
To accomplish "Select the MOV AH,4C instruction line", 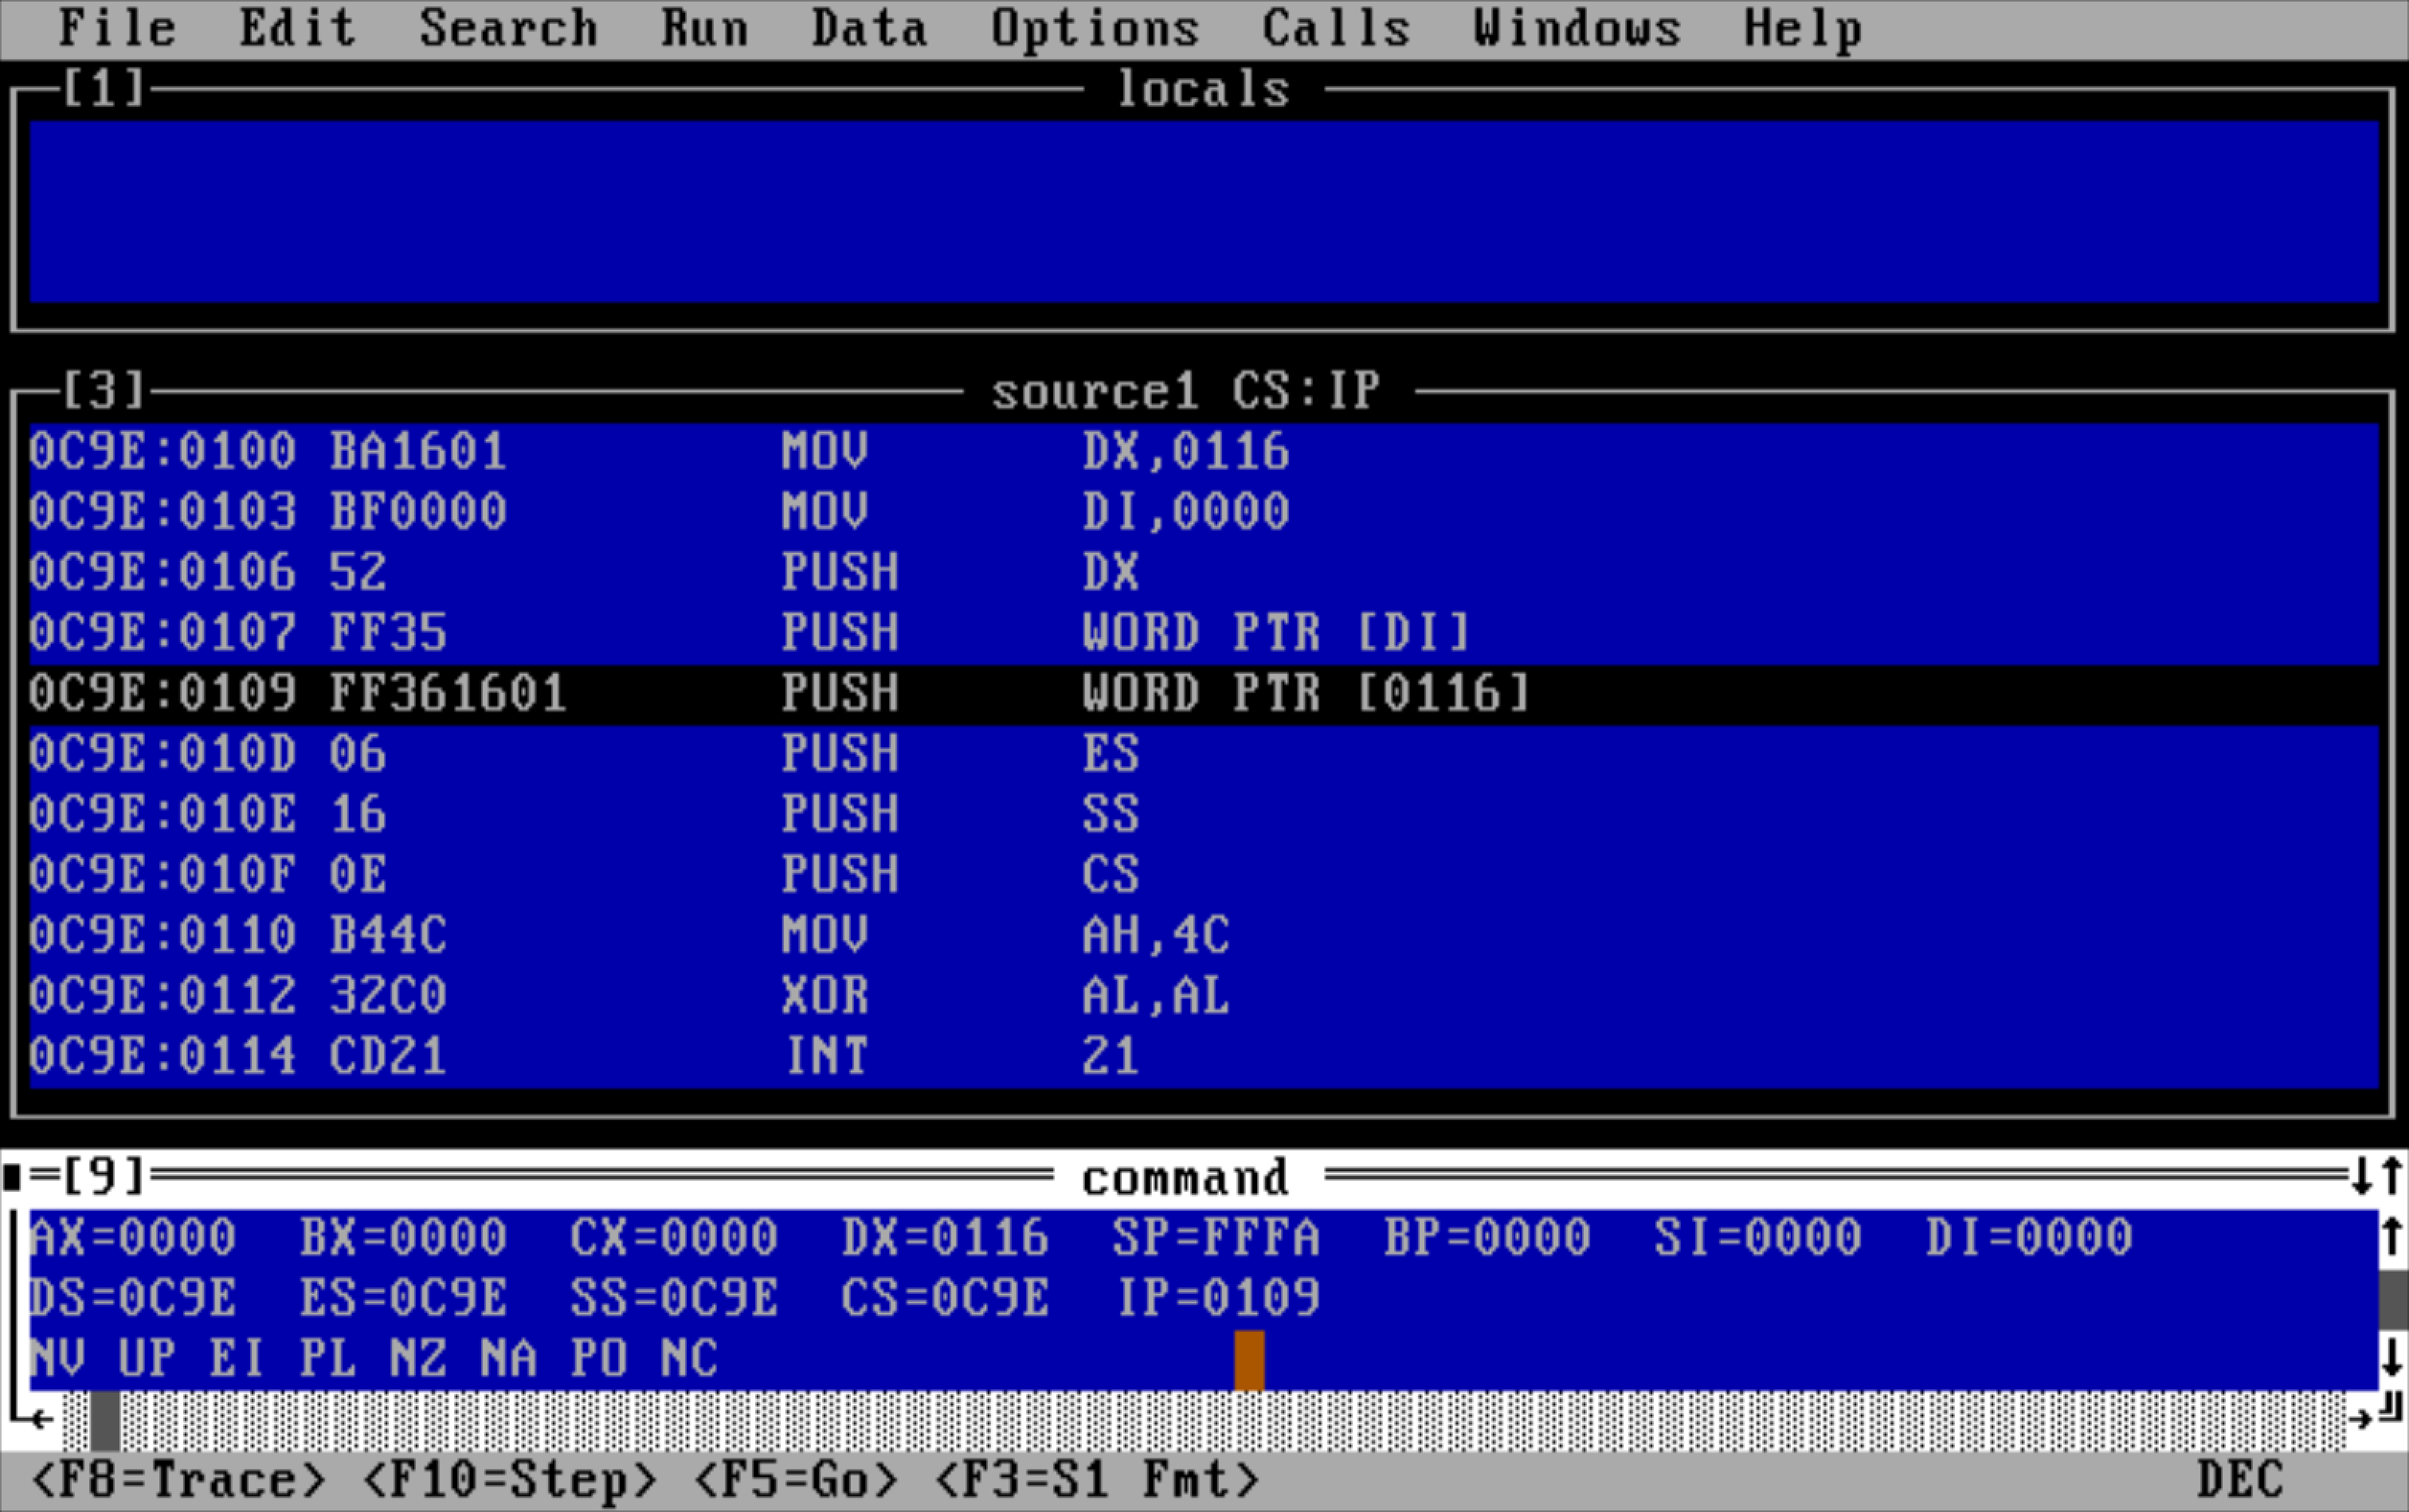I will 1204,936.
